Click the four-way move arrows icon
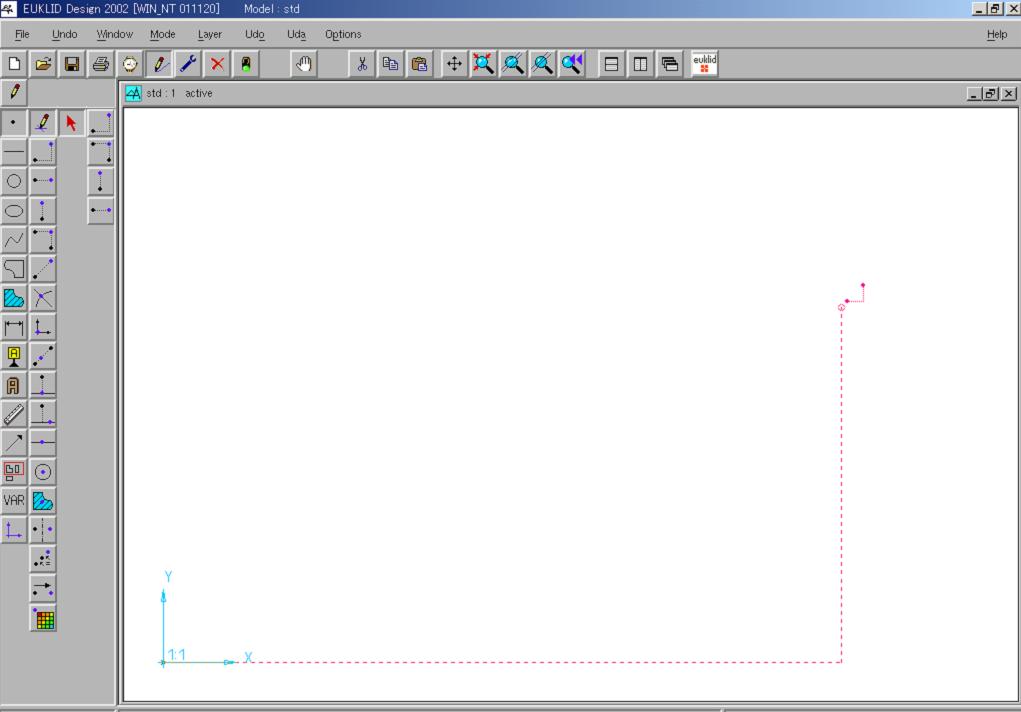 454,64
